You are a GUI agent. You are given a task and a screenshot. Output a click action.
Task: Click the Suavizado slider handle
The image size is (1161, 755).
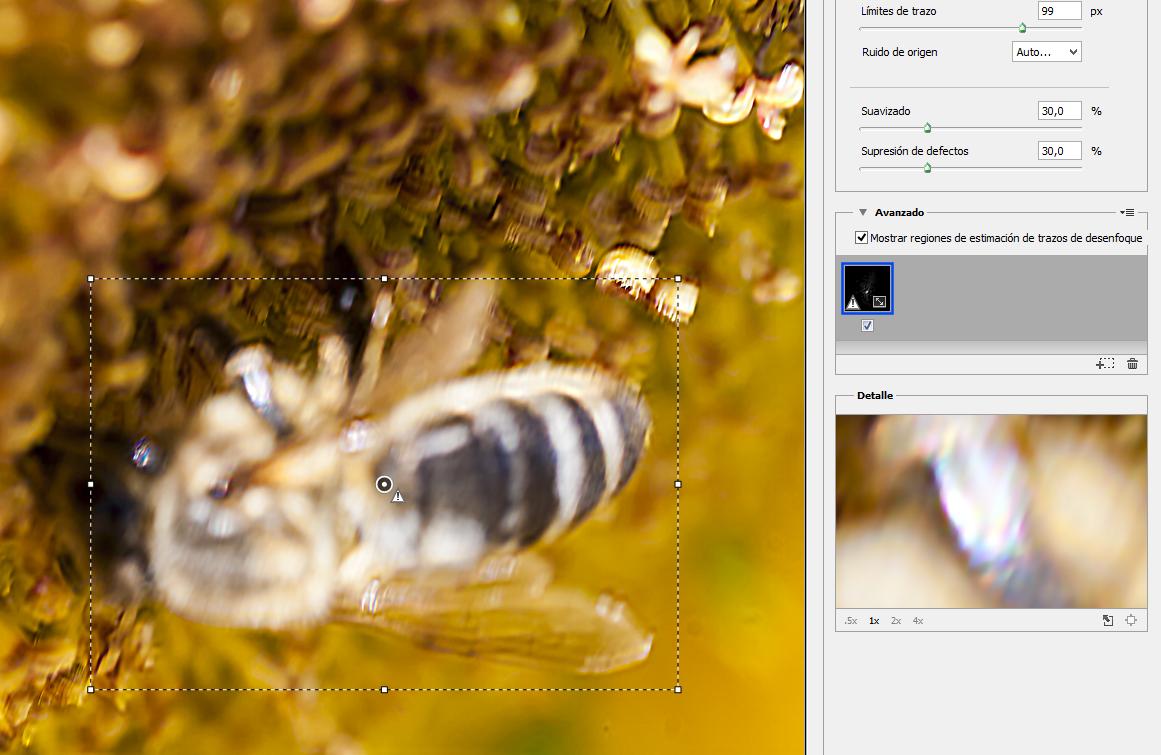coord(927,128)
